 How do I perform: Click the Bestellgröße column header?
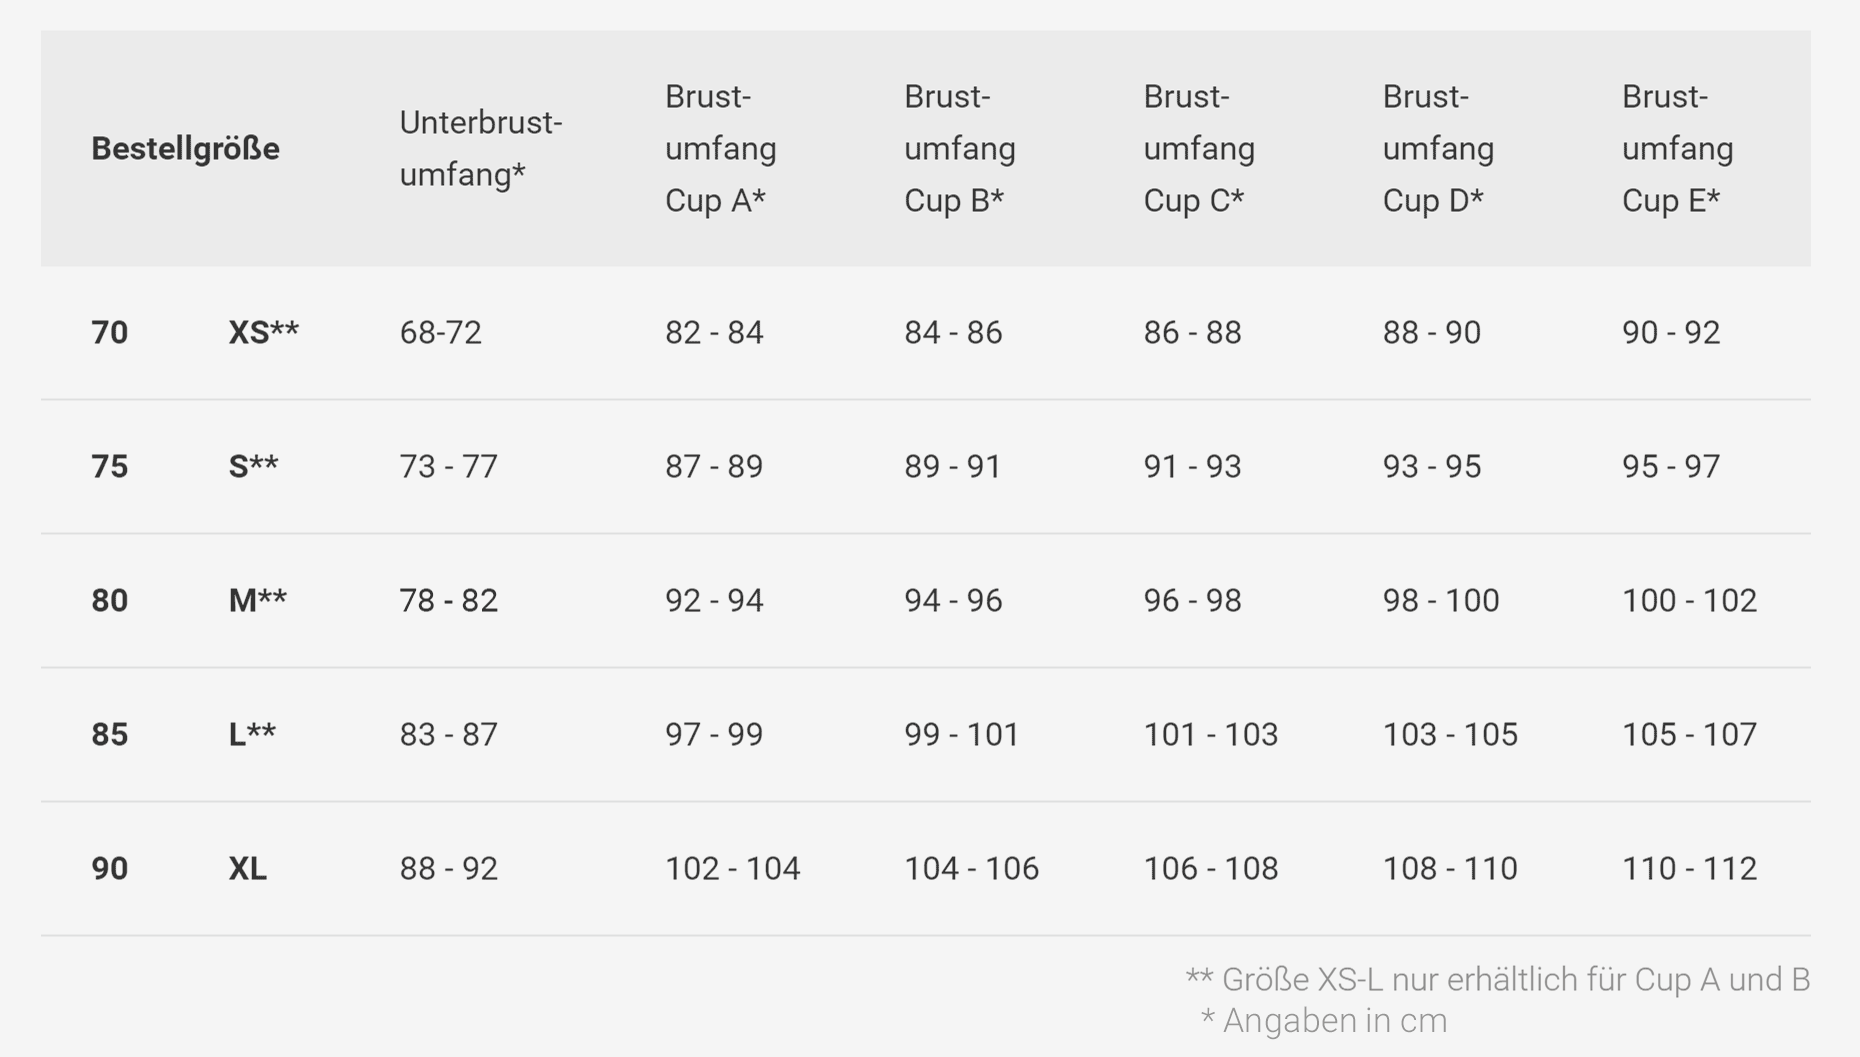[x=185, y=148]
